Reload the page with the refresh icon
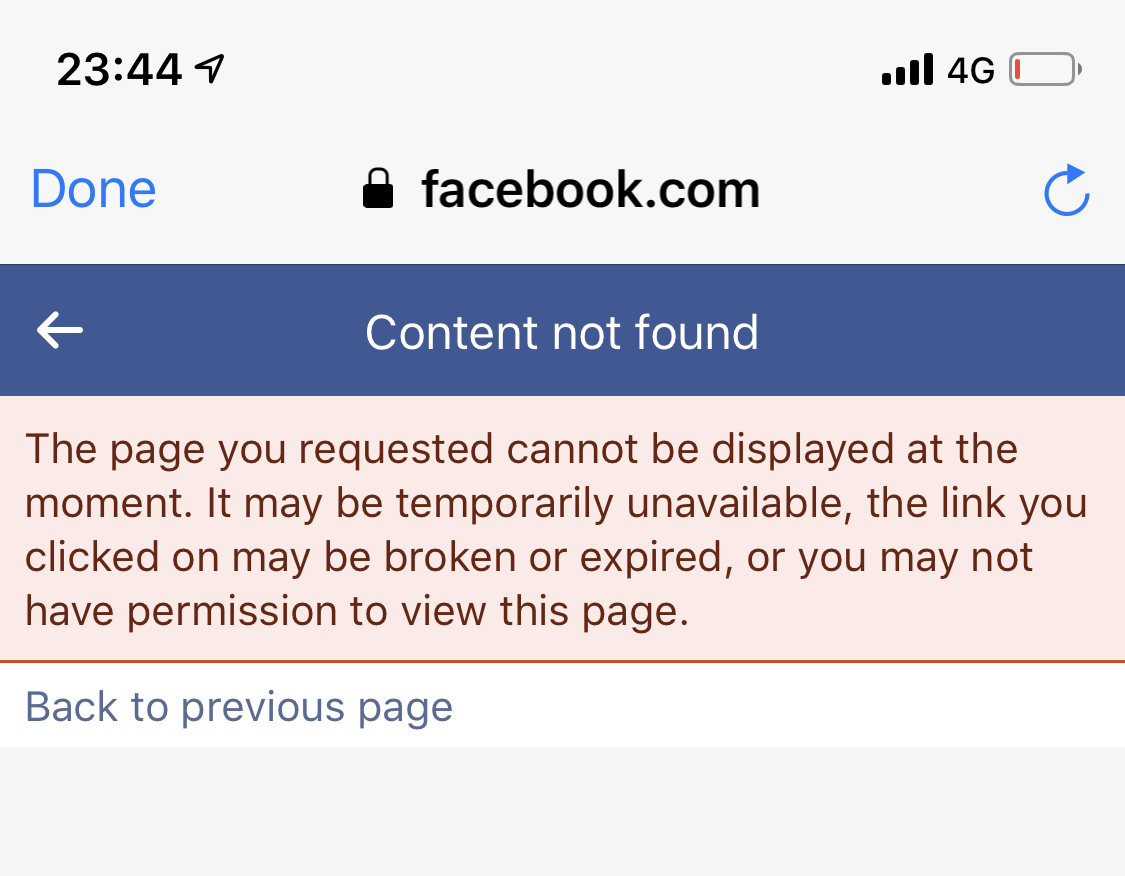Image resolution: width=1125 pixels, height=876 pixels. (x=1066, y=190)
